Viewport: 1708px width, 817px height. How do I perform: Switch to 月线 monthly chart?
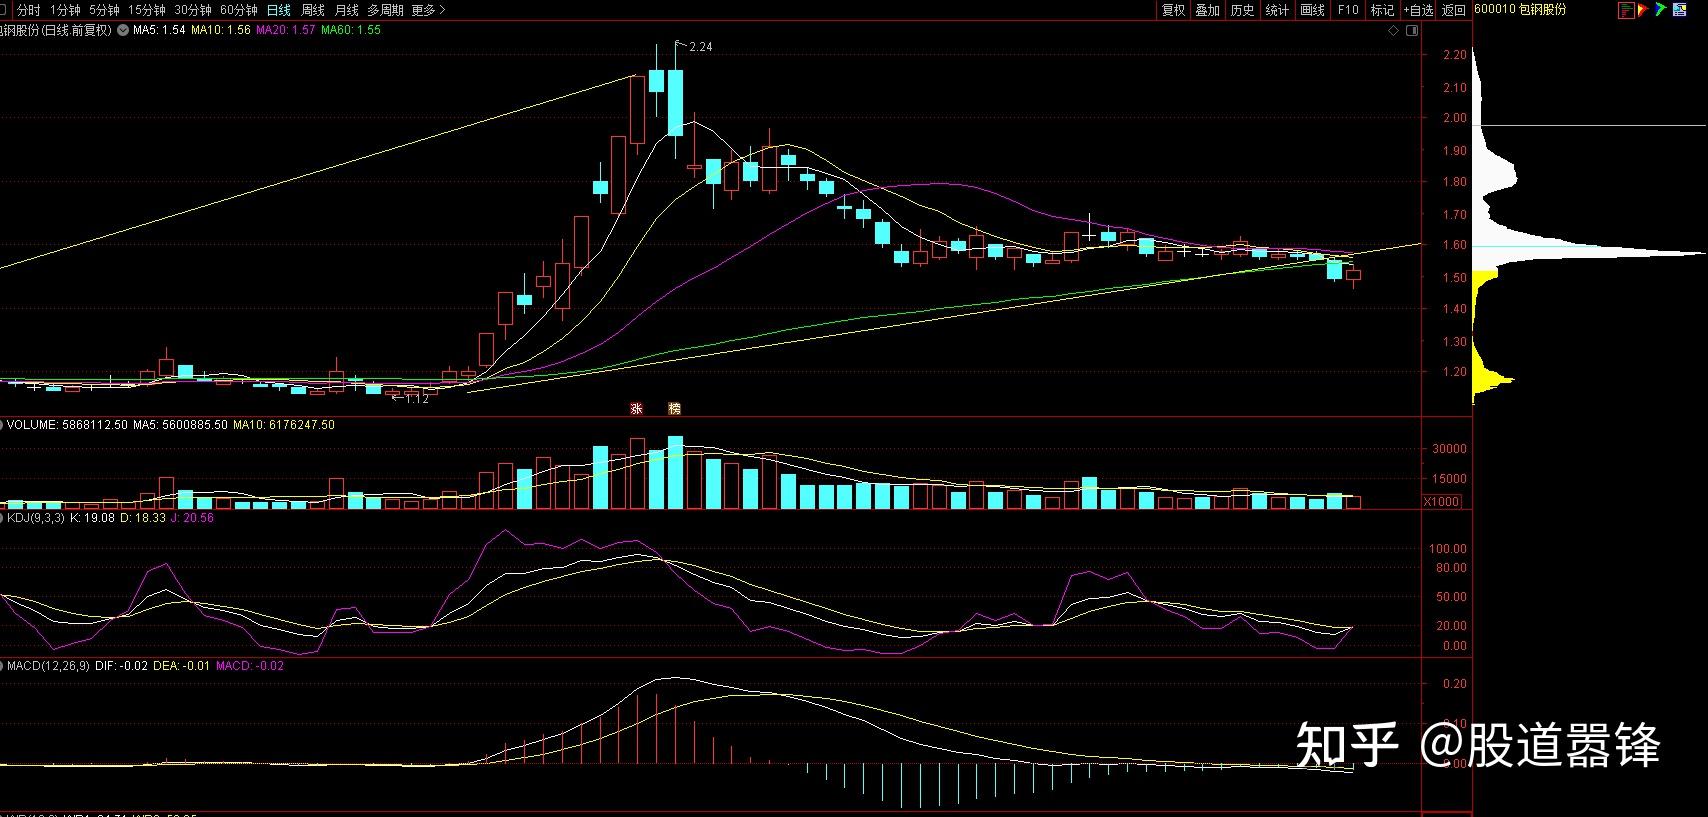click(347, 10)
